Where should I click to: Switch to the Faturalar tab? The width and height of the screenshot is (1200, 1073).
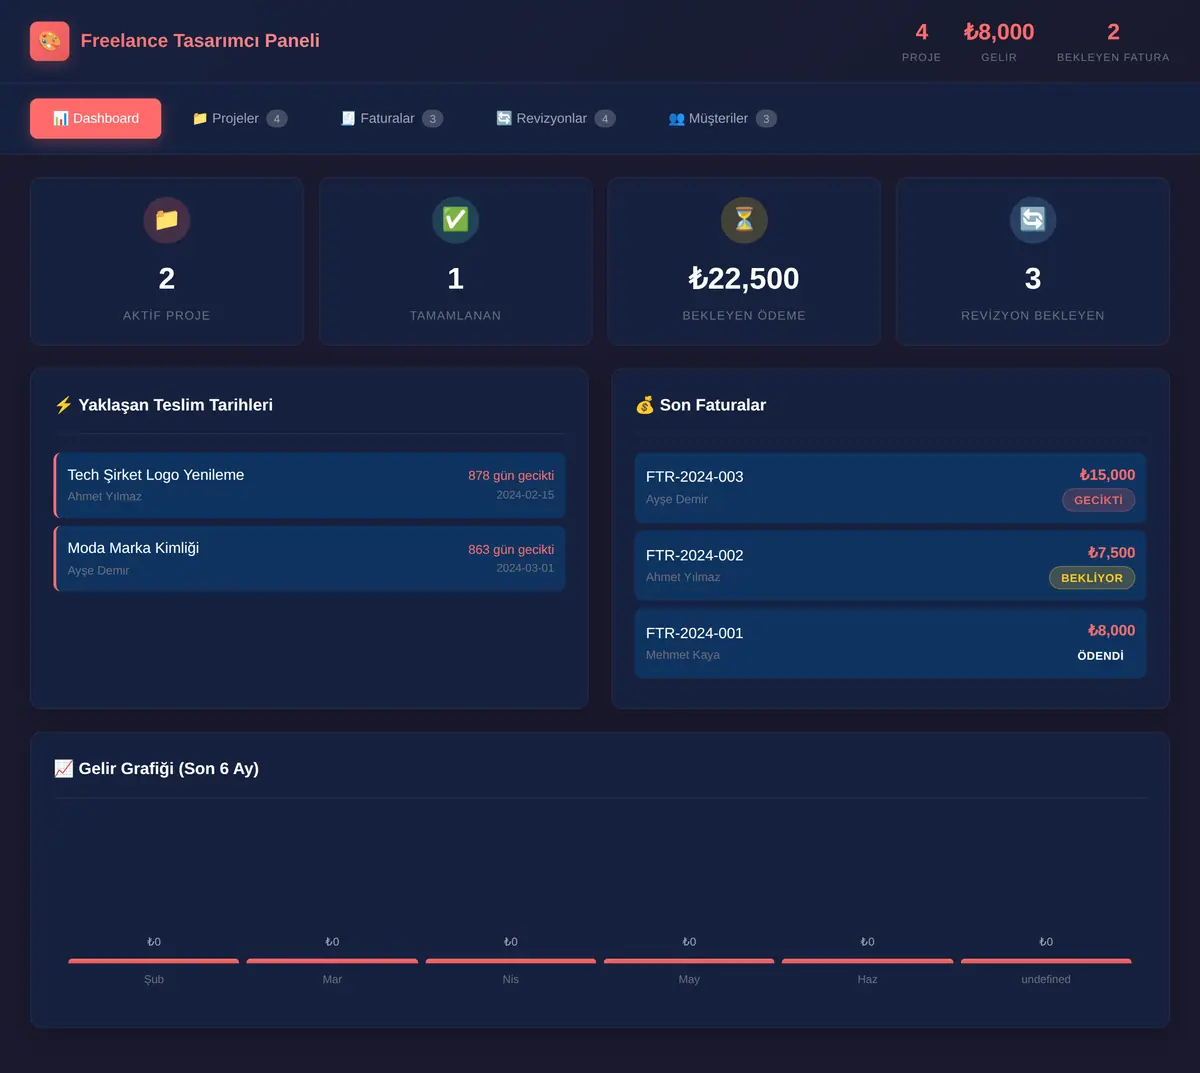tap(392, 118)
